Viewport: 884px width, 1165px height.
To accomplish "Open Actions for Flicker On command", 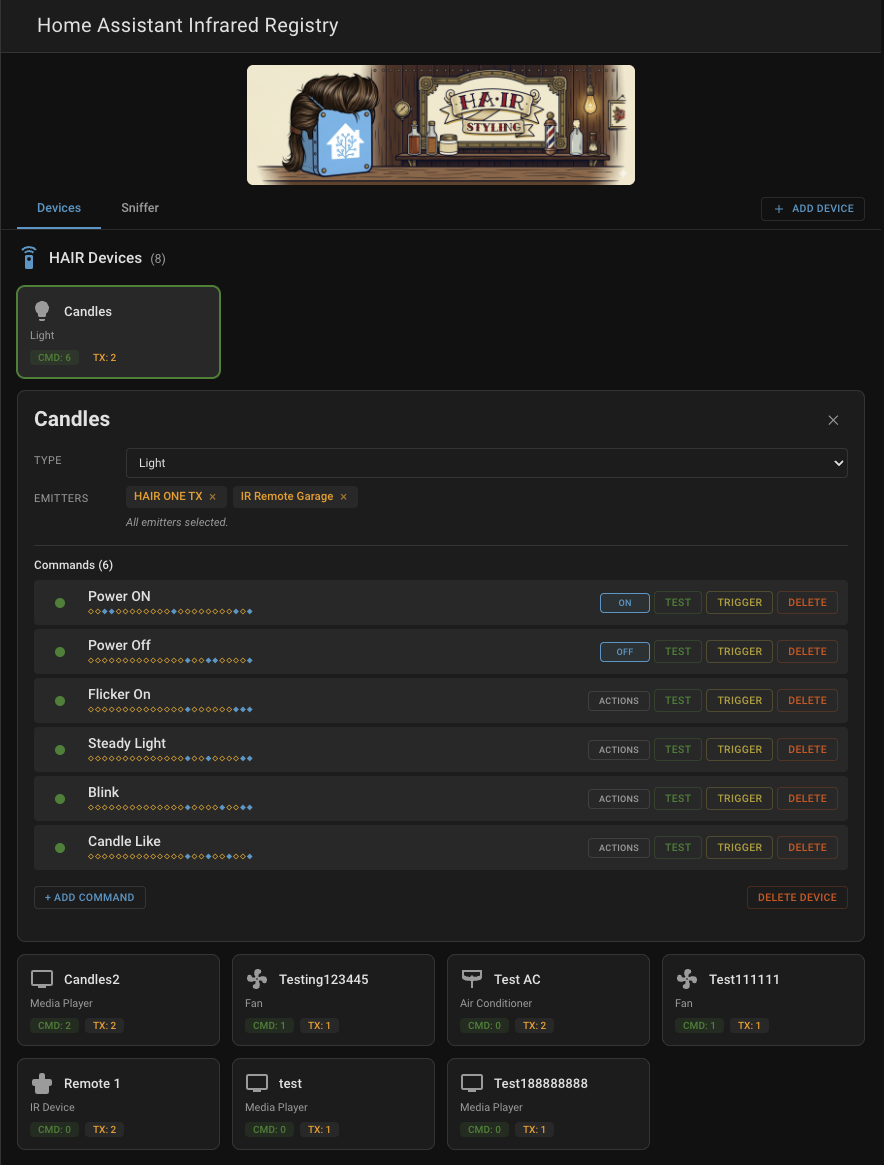I will coord(619,701).
